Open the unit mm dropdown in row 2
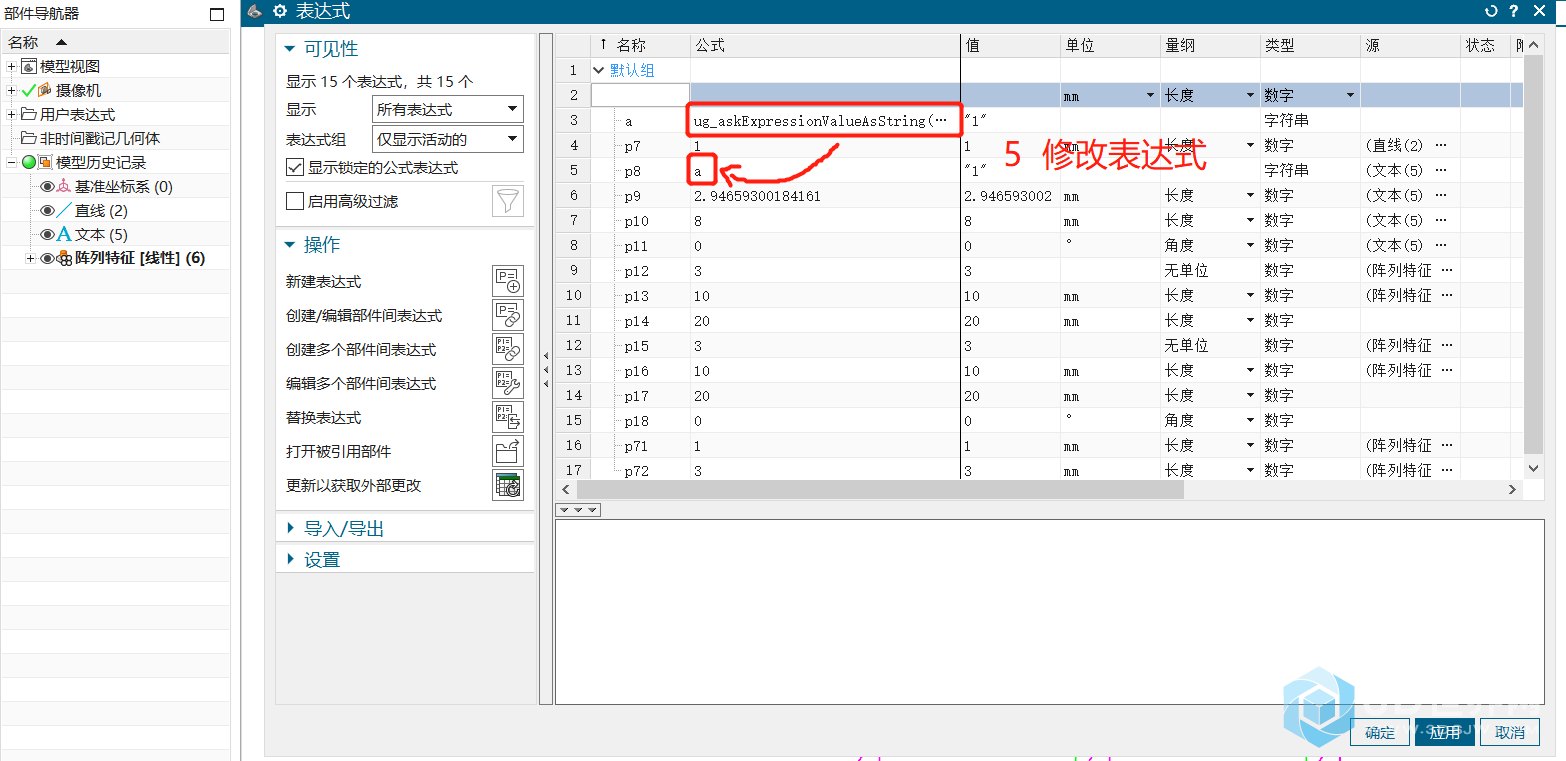Image resolution: width=1566 pixels, height=761 pixels. click(1149, 96)
